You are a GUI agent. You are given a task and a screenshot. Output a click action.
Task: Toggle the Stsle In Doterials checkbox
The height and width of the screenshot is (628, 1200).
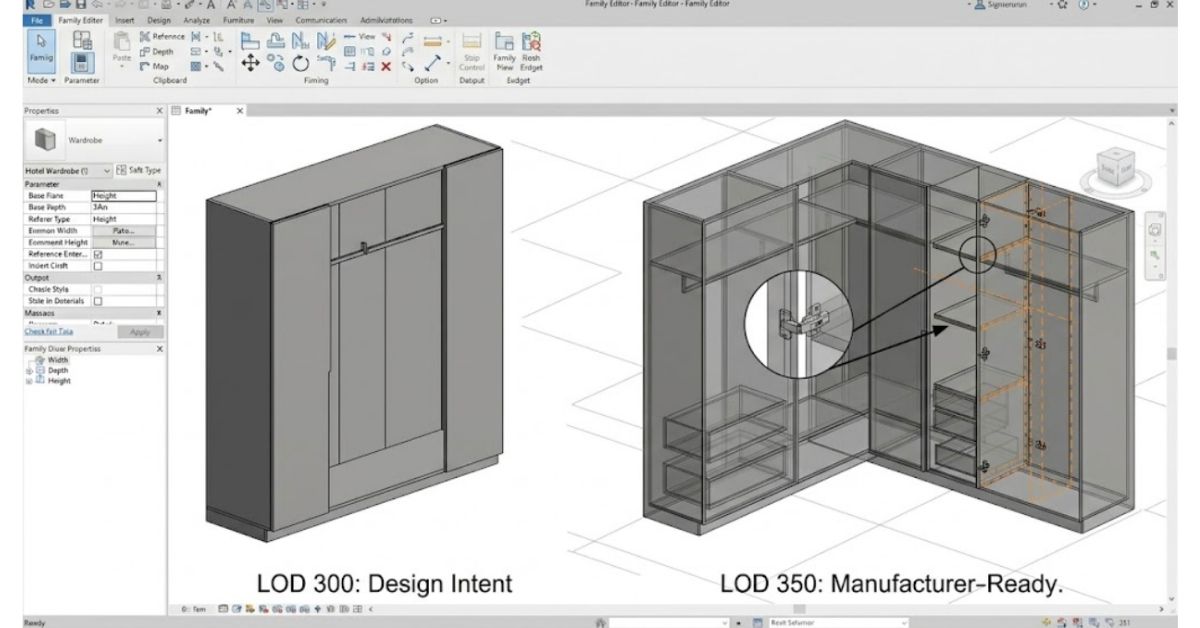pos(97,301)
